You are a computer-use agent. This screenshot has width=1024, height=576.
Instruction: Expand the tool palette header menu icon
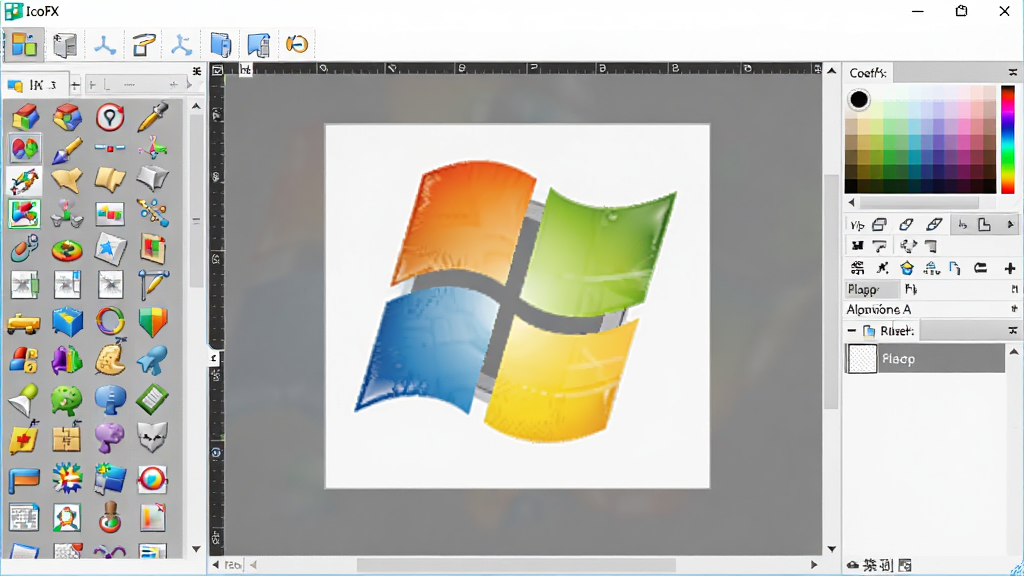point(197,71)
